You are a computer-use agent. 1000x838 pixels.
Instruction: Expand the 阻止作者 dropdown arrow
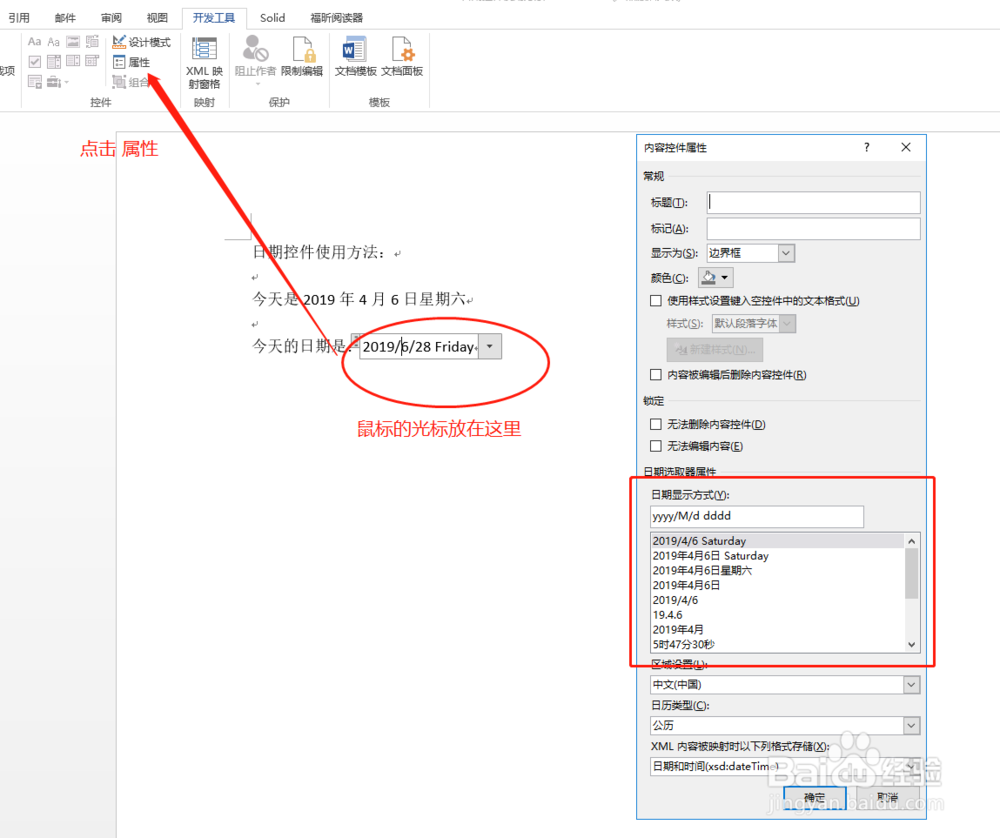(x=258, y=84)
